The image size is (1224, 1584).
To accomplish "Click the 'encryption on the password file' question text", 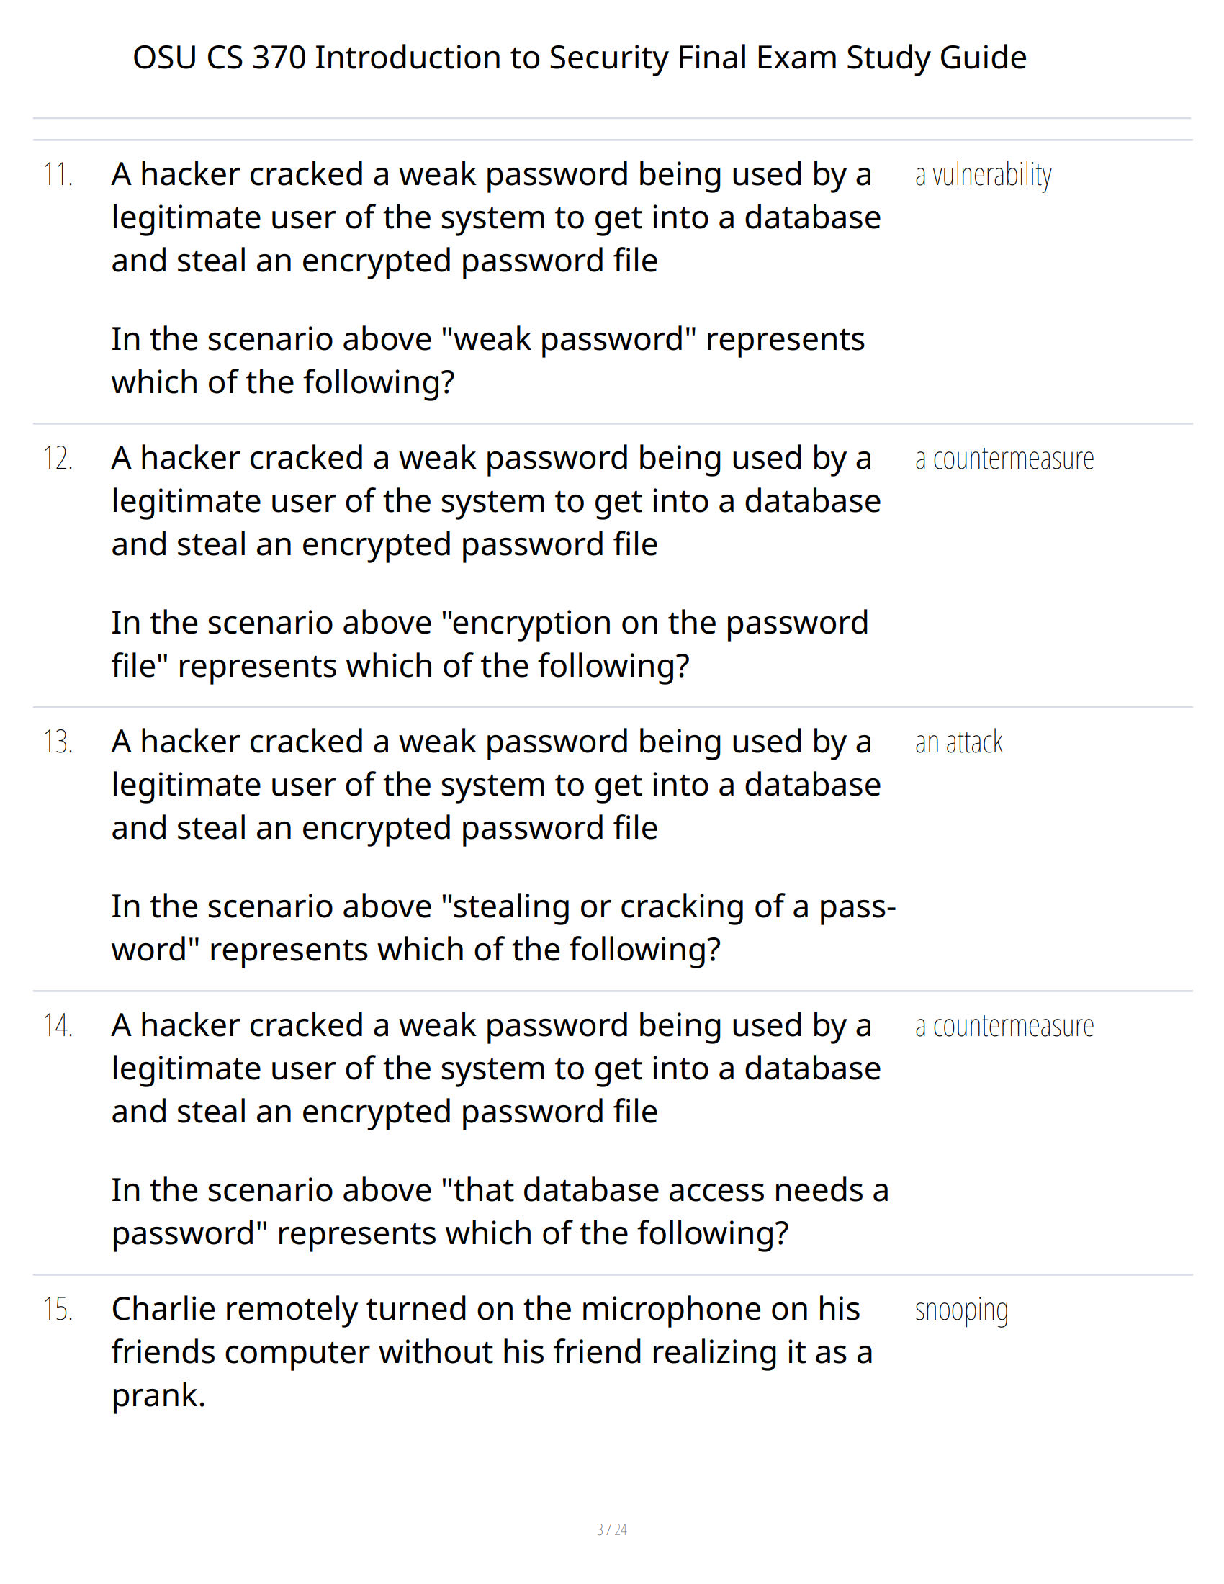I will 490,644.
